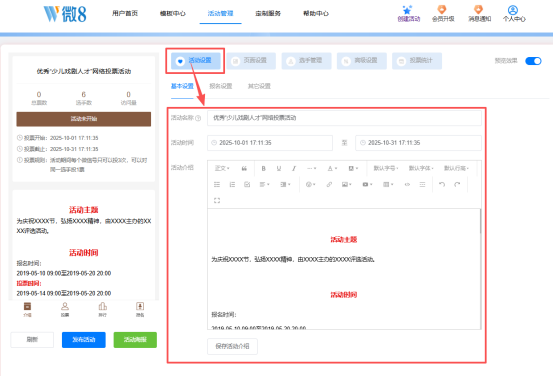Select the 活动设置 tab button
Screen dimensions: 554x377
pyautogui.click(x=196, y=61)
